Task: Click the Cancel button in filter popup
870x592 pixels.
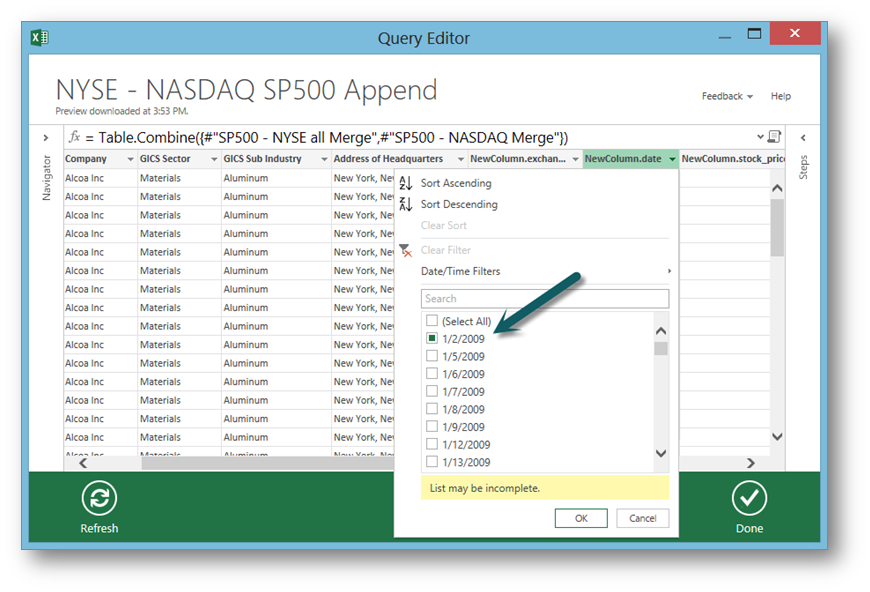Action: coord(643,518)
